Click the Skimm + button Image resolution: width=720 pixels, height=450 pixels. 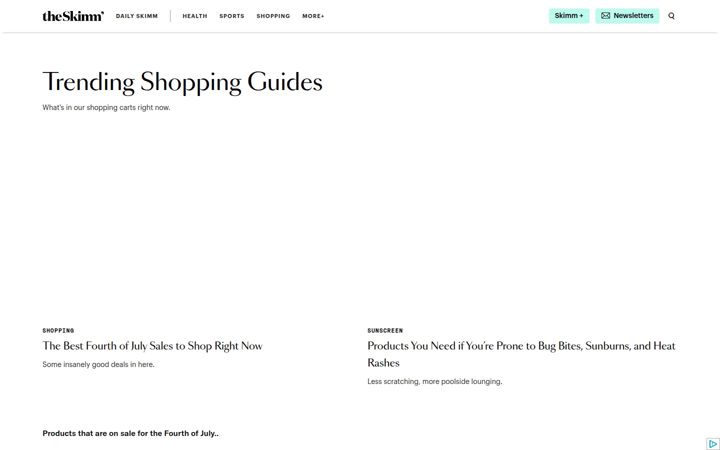coord(569,16)
